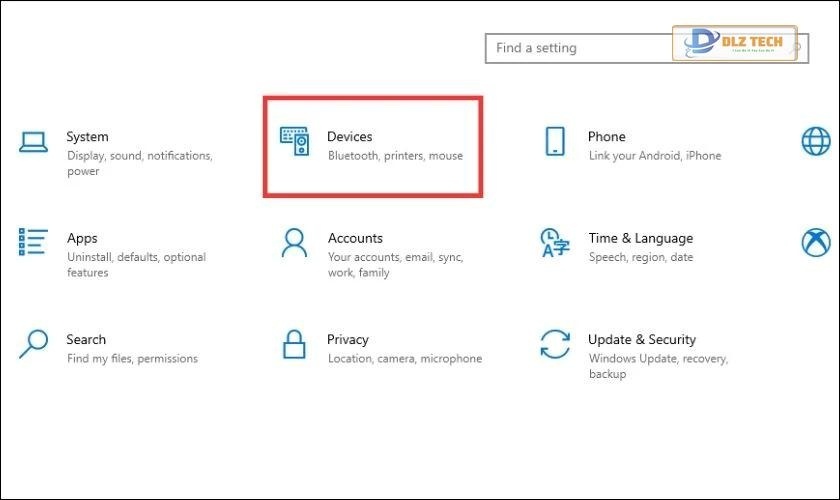This screenshot has width=840, height=500.
Task: Focus the Find a setting field
Action: click(x=647, y=48)
